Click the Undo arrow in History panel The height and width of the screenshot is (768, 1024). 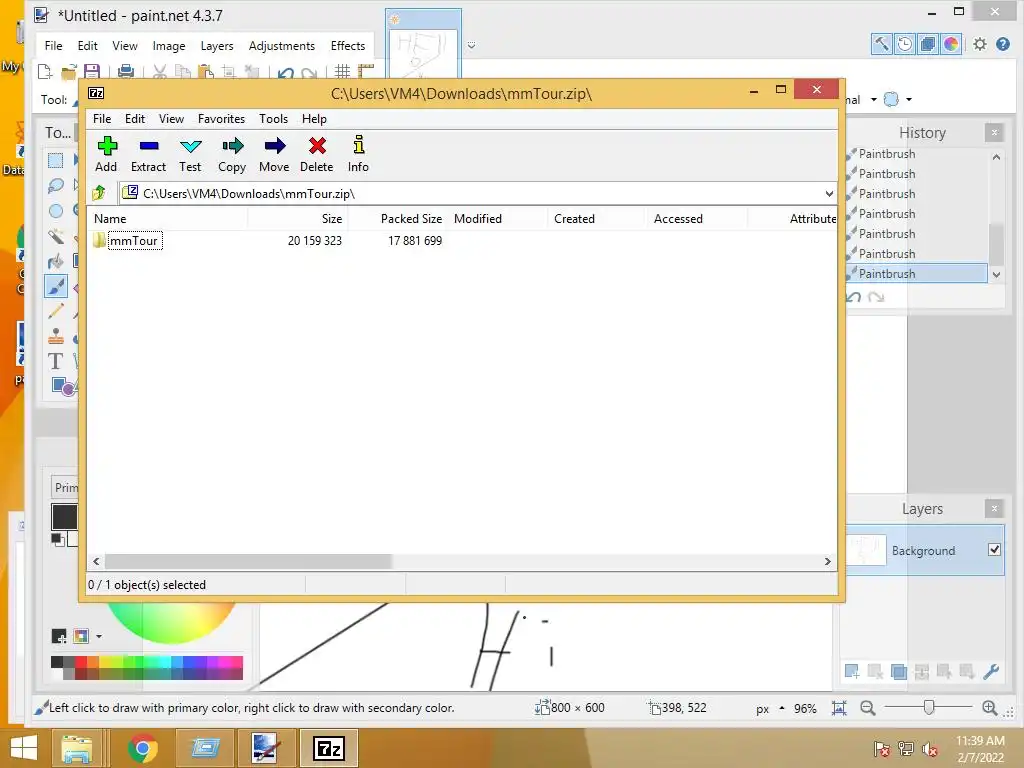point(854,297)
